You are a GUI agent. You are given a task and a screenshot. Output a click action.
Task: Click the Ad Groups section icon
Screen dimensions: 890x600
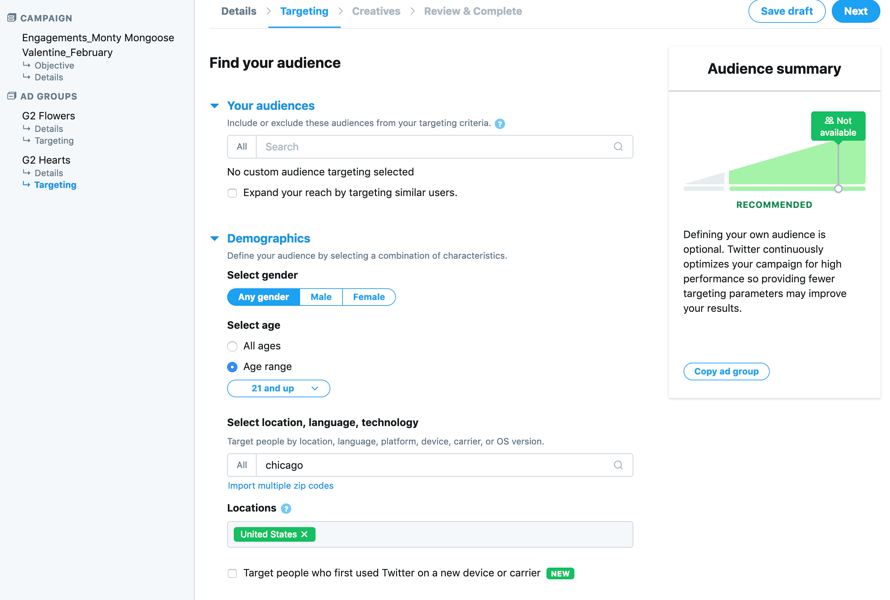click(11, 96)
